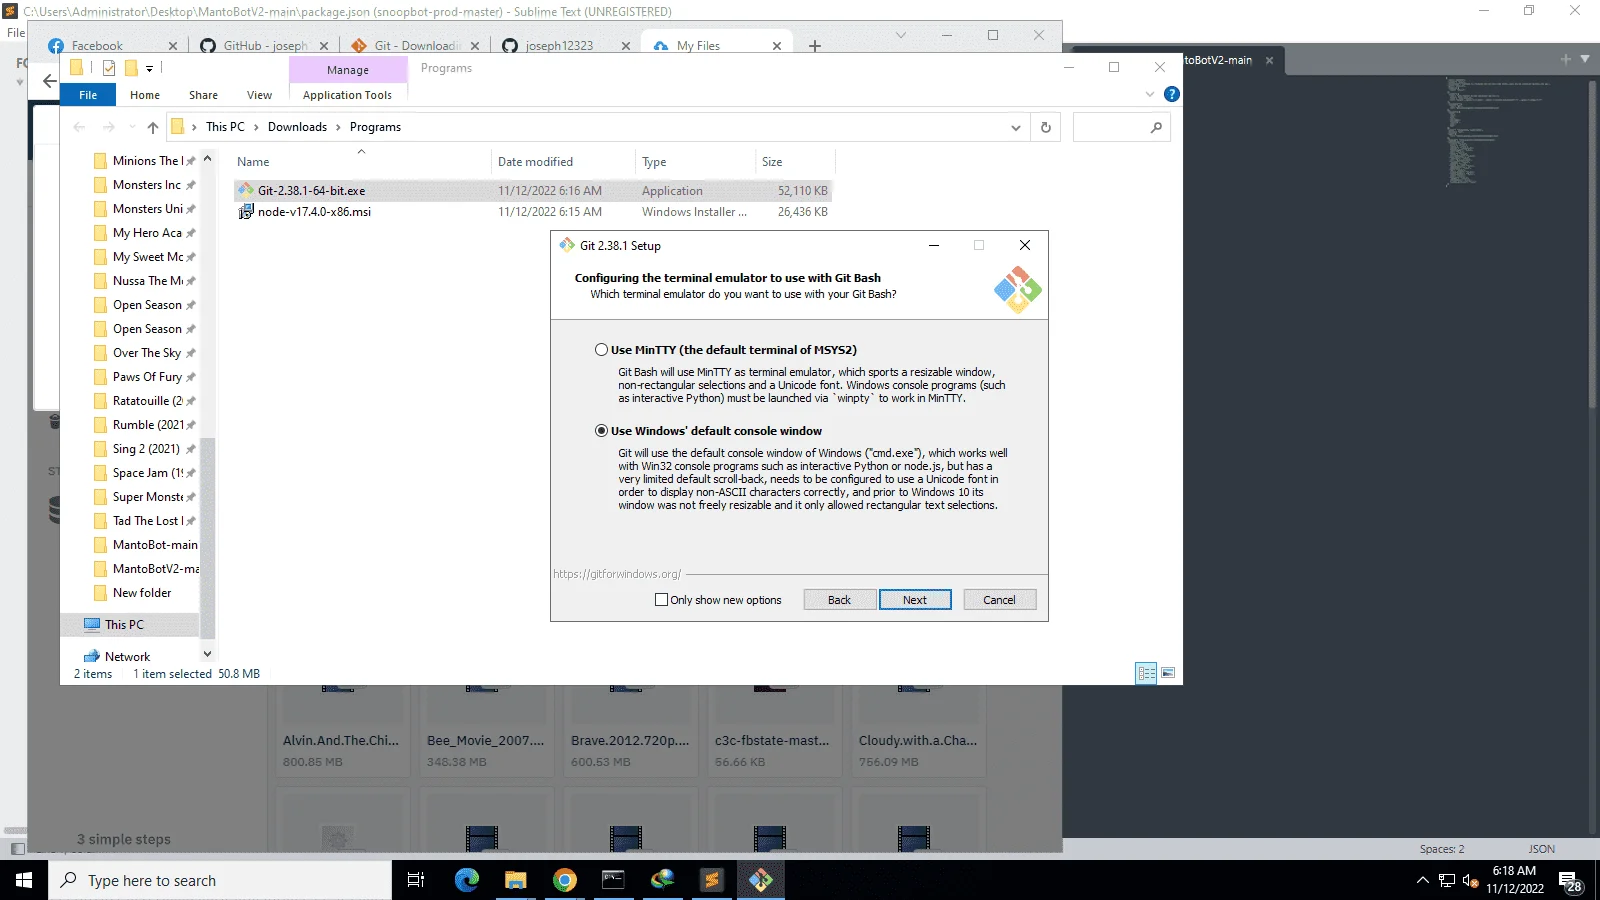Select Use Windows' default console window option
This screenshot has height=900, width=1600.
(601, 431)
